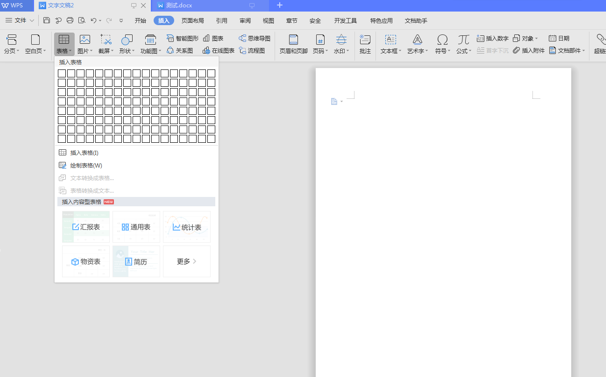
Task: Open the 文档助手 document assistant tab
Action: point(416,20)
